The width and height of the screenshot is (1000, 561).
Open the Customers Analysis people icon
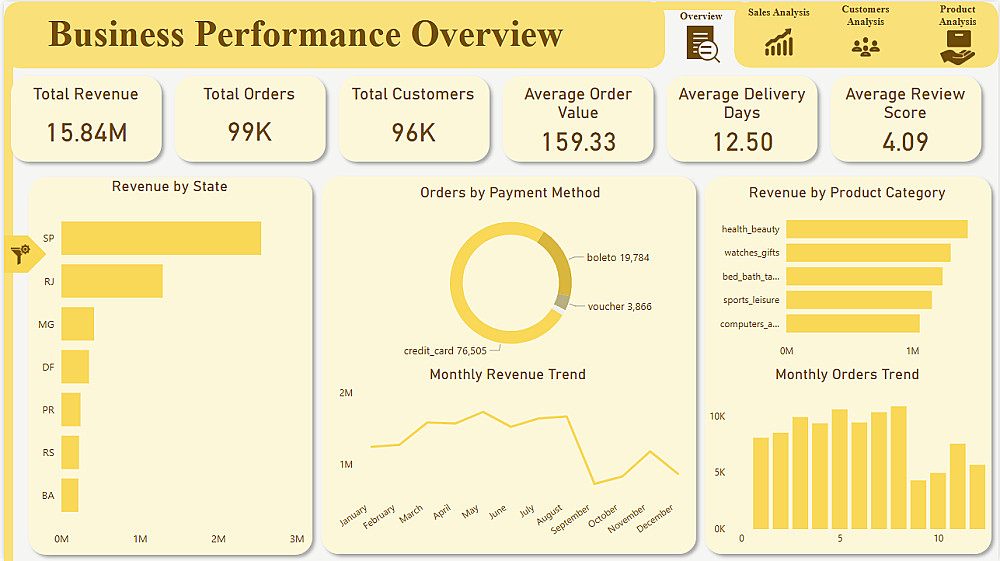tap(865, 47)
